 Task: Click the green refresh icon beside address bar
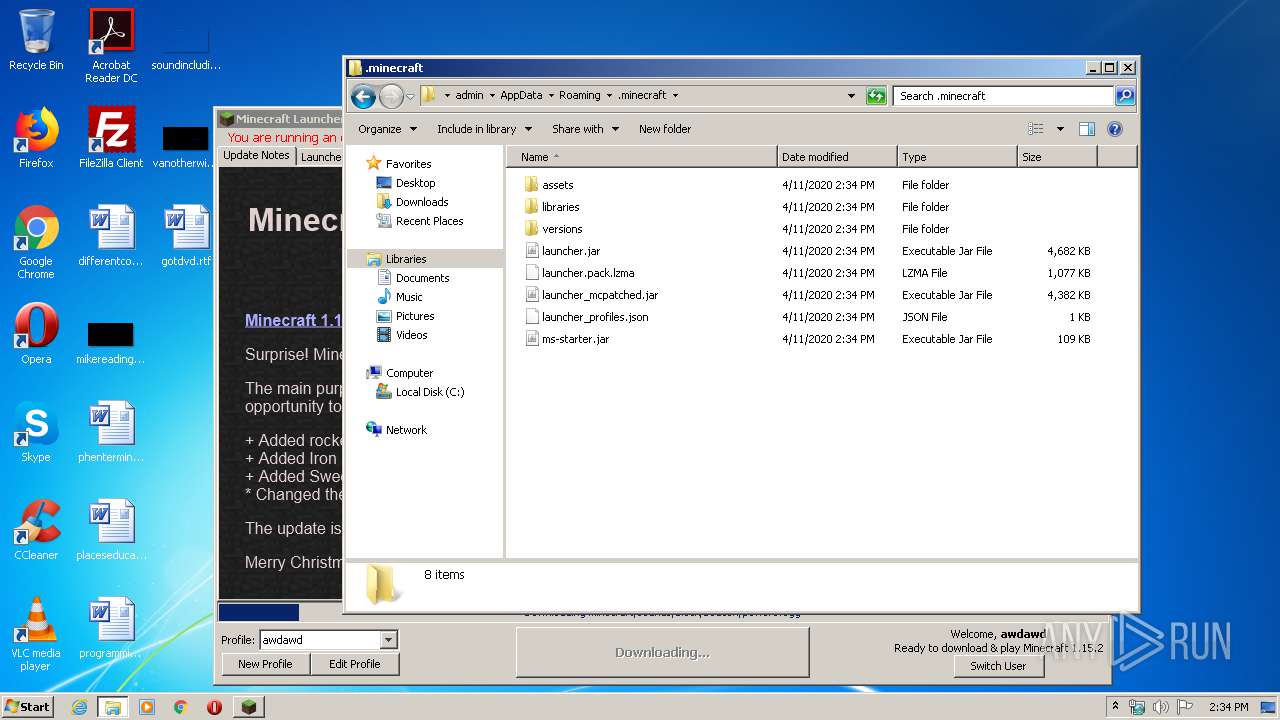coord(876,96)
